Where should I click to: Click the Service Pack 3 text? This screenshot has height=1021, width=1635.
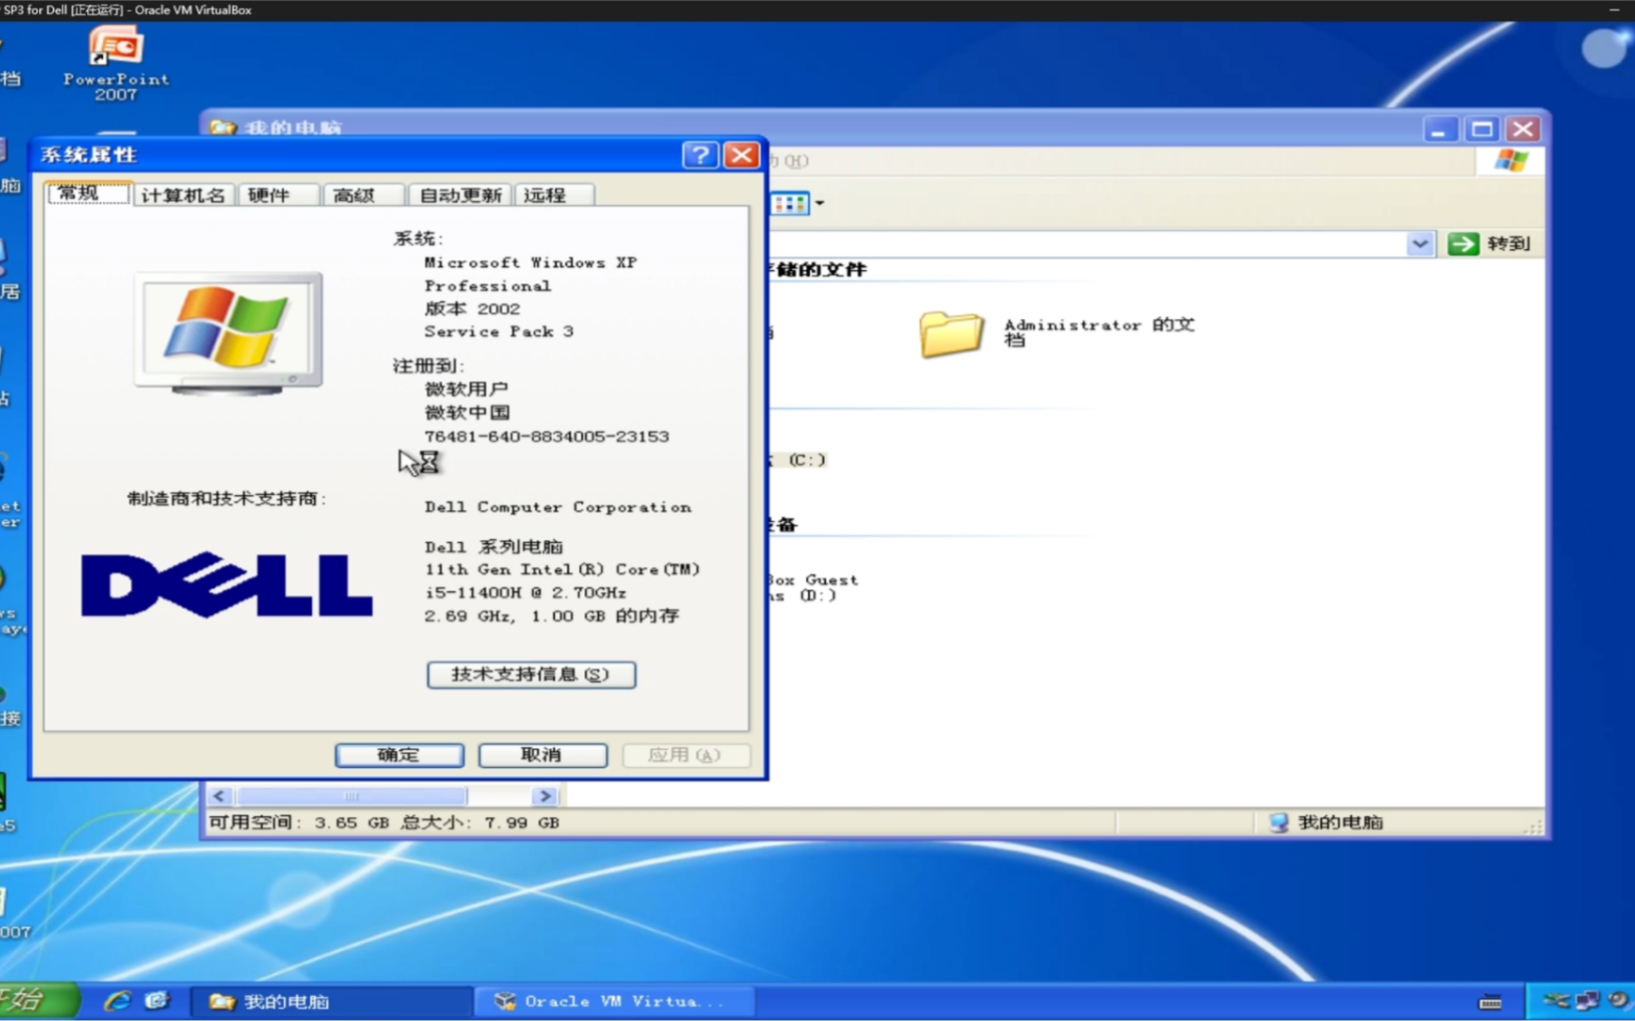499,331
